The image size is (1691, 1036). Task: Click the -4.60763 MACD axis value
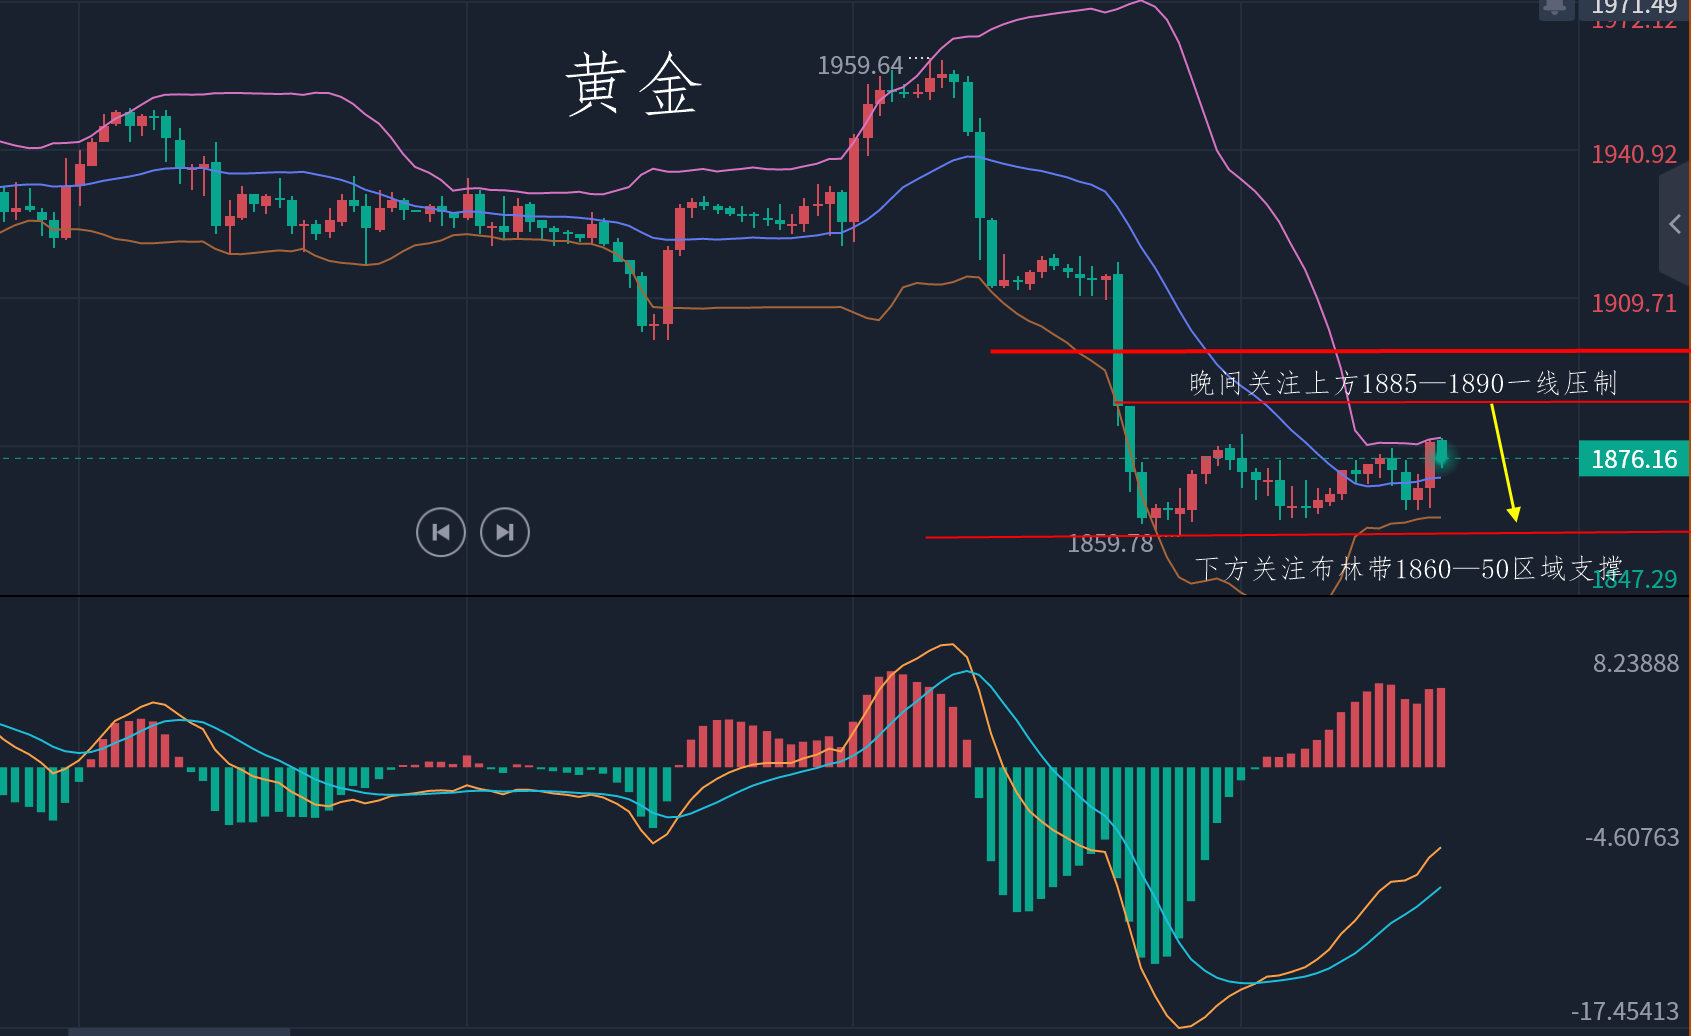click(1632, 837)
